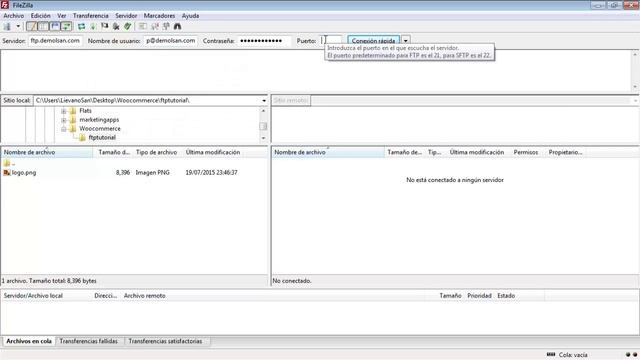Select the ftptutorial folder in tree

pyautogui.click(x=102, y=138)
